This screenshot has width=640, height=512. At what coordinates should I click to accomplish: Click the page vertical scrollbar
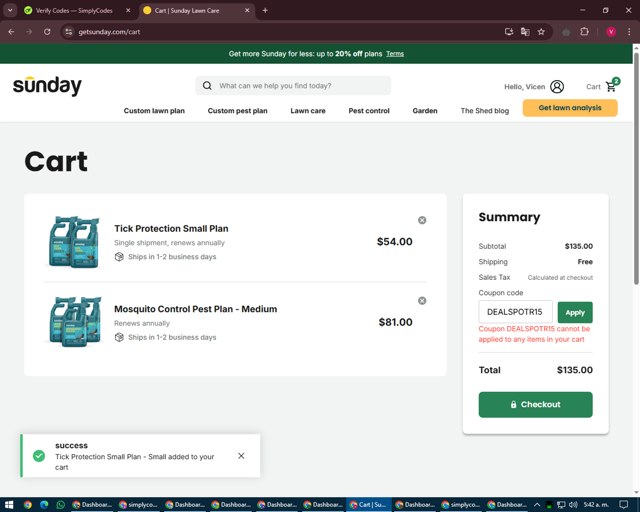tap(636, 169)
